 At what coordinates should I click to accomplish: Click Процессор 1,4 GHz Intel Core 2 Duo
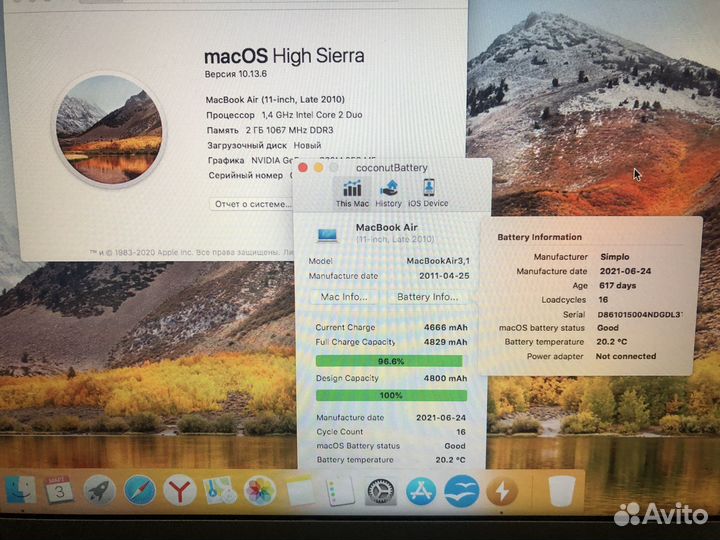(284, 115)
